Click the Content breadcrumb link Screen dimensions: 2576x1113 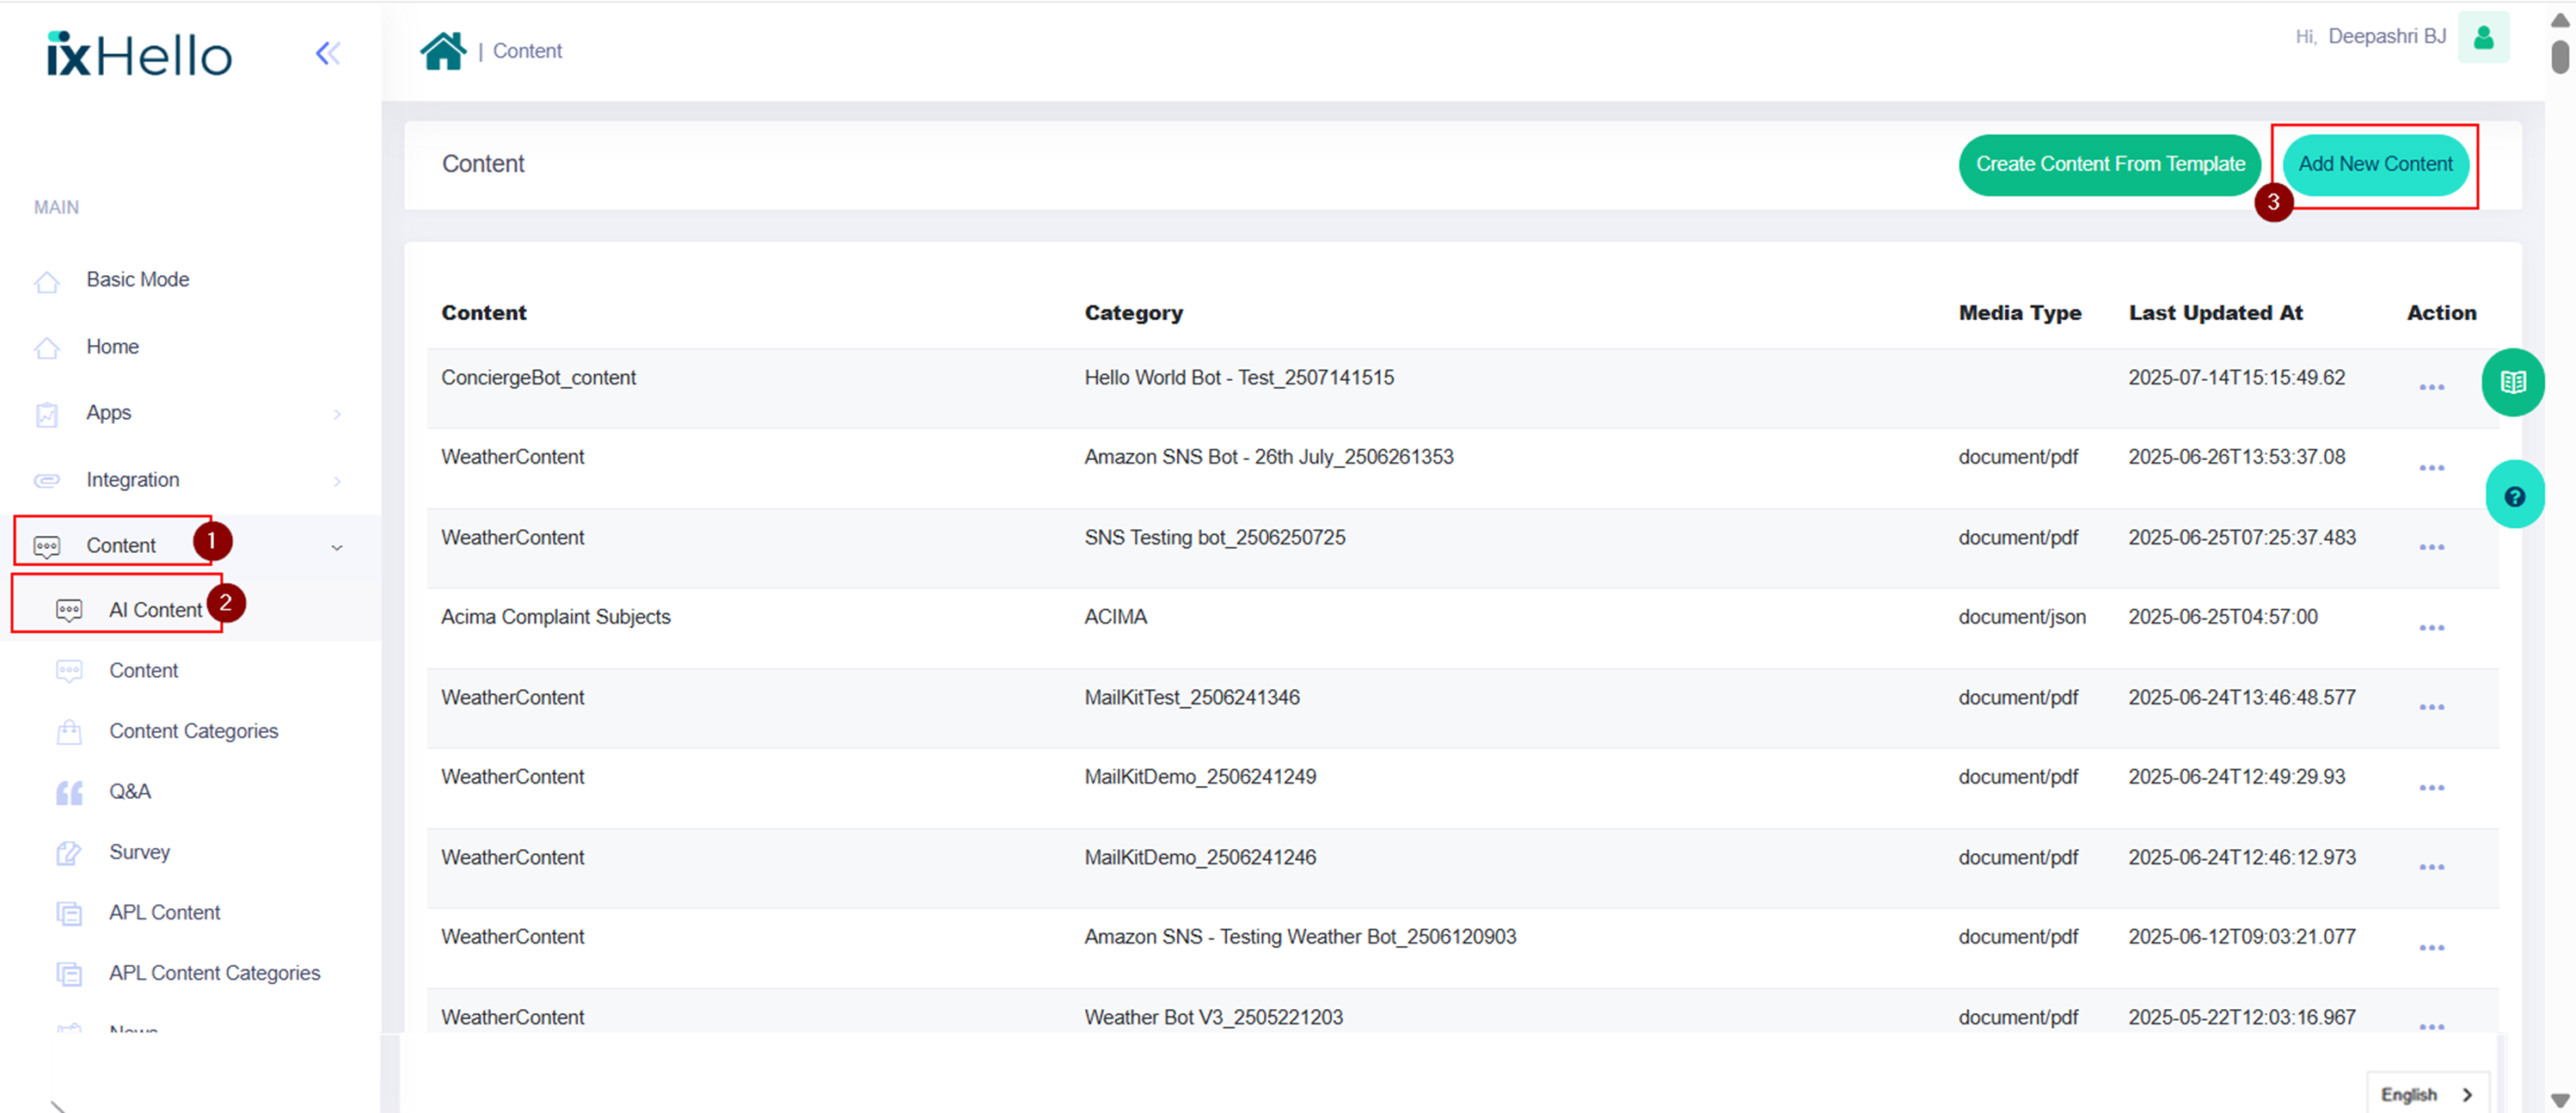(527, 51)
